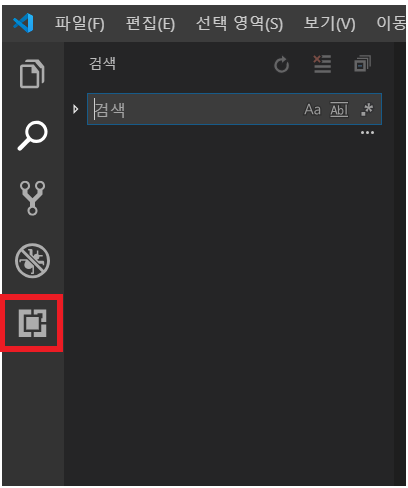Select the Search magnifier icon
The image size is (408, 488).
32,136
